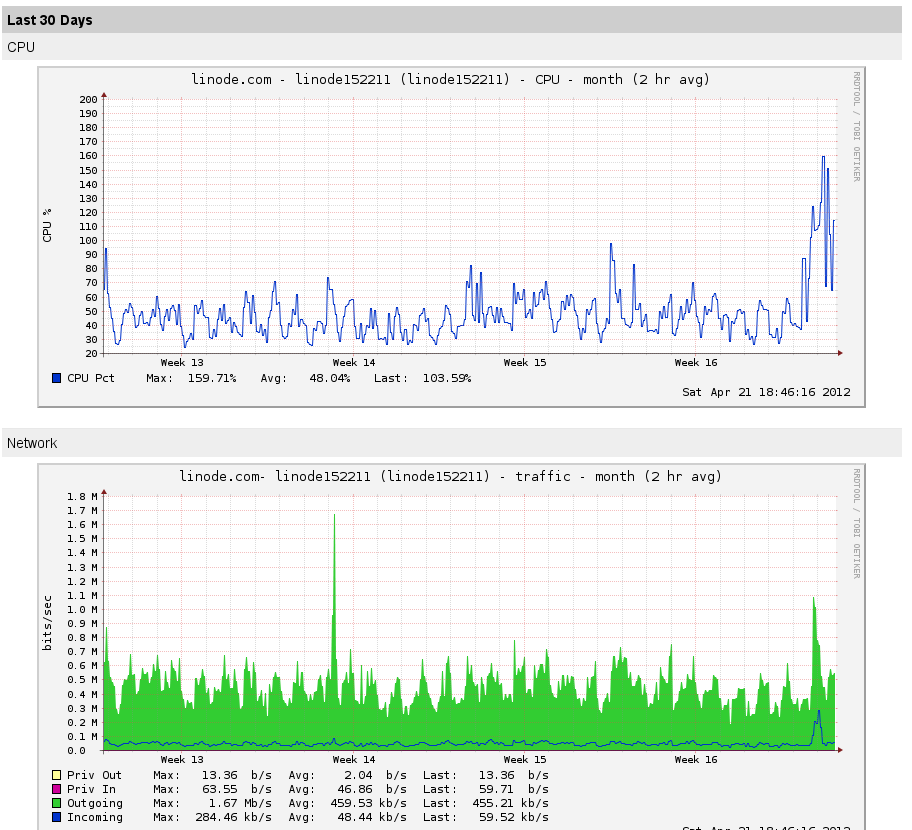Click Week 14 label on traffic graph
Image resolution: width=912 pixels, height=830 pixels.
pyautogui.click(x=354, y=759)
